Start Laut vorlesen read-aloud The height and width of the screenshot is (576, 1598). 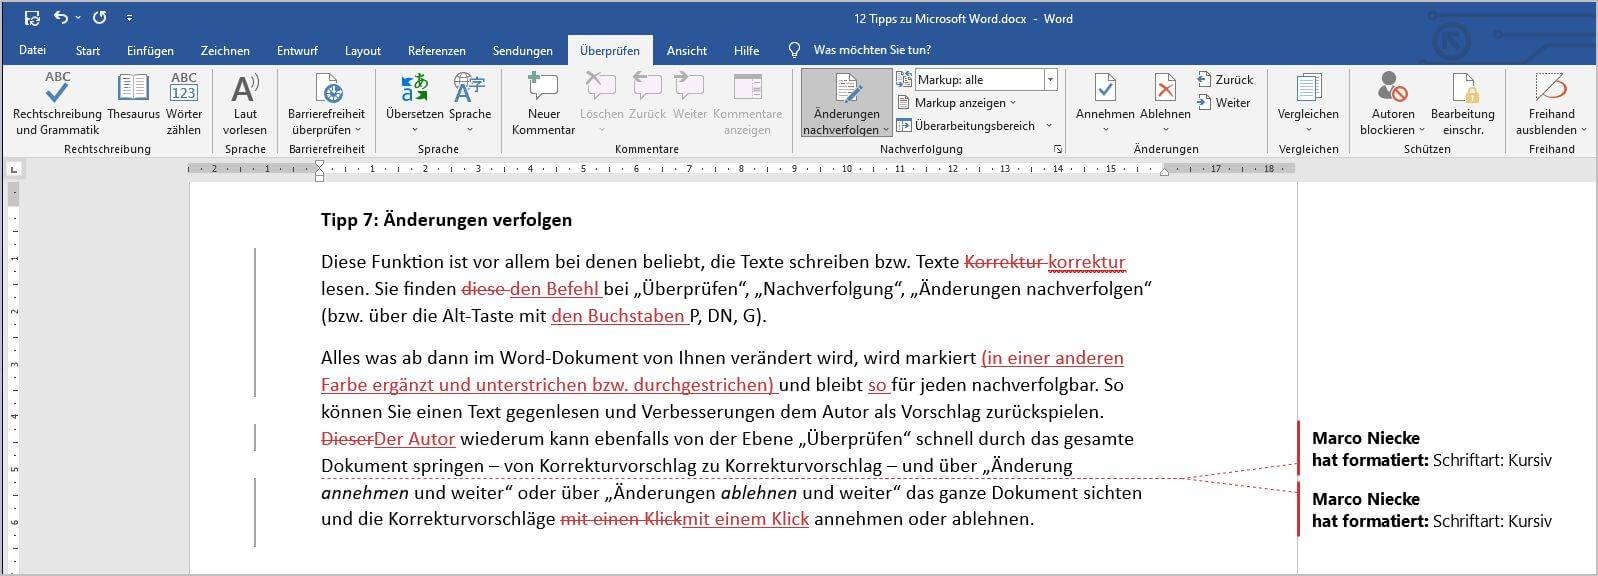coord(245,90)
